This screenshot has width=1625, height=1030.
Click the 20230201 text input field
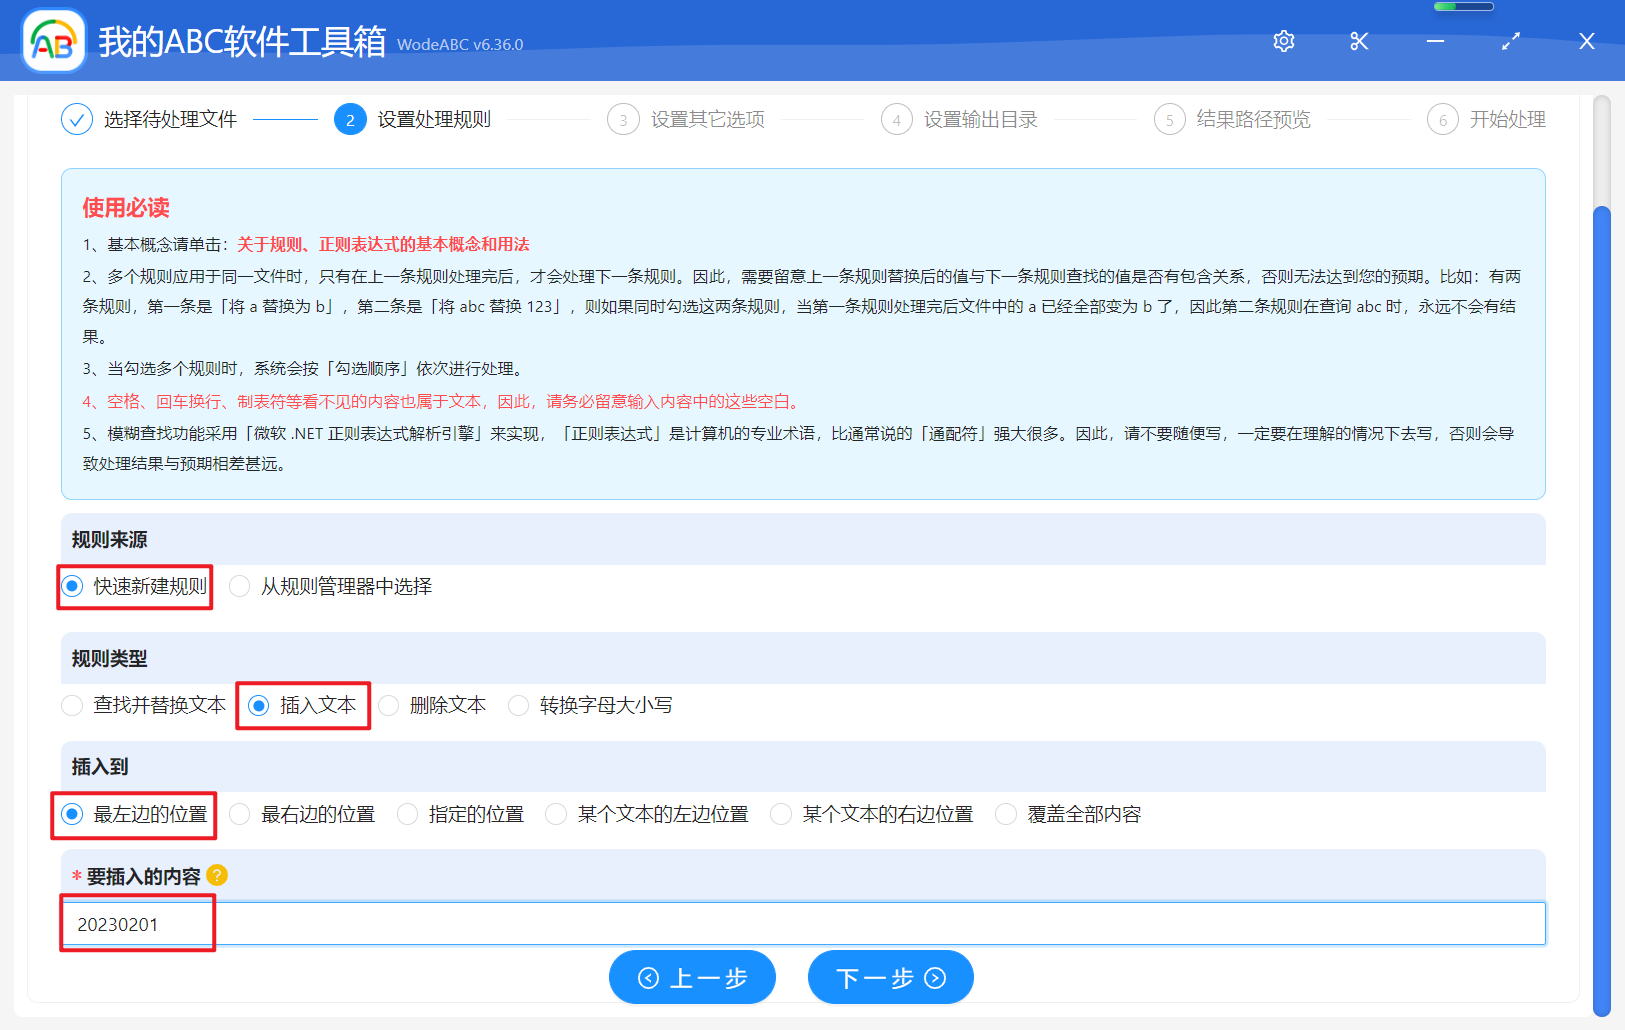(x=400, y=923)
